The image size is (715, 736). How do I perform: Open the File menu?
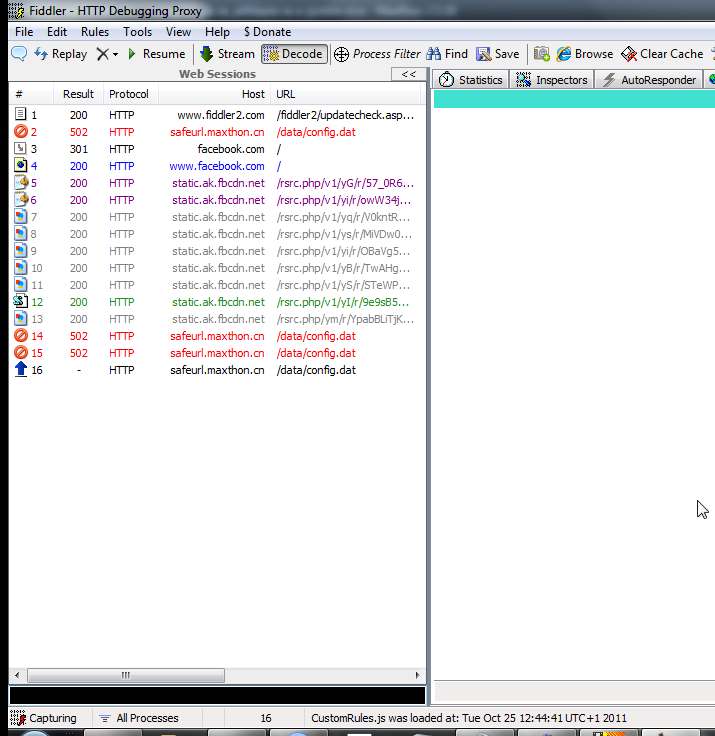[x=24, y=32]
